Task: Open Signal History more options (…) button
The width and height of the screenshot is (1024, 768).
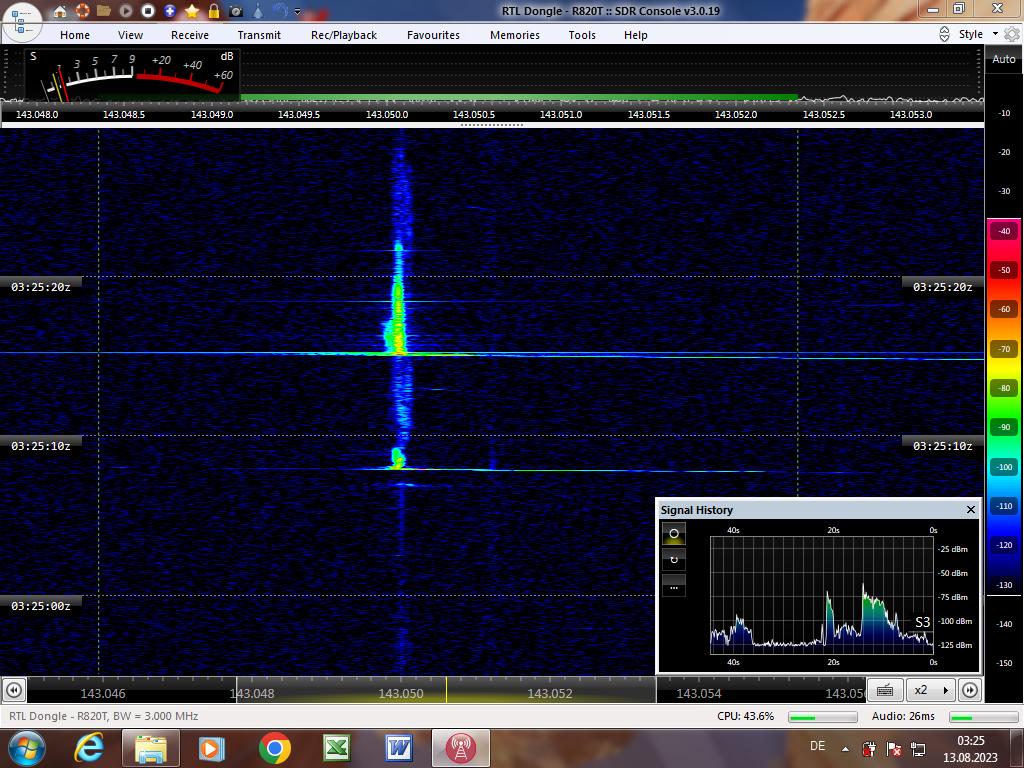Action: click(674, 586)
